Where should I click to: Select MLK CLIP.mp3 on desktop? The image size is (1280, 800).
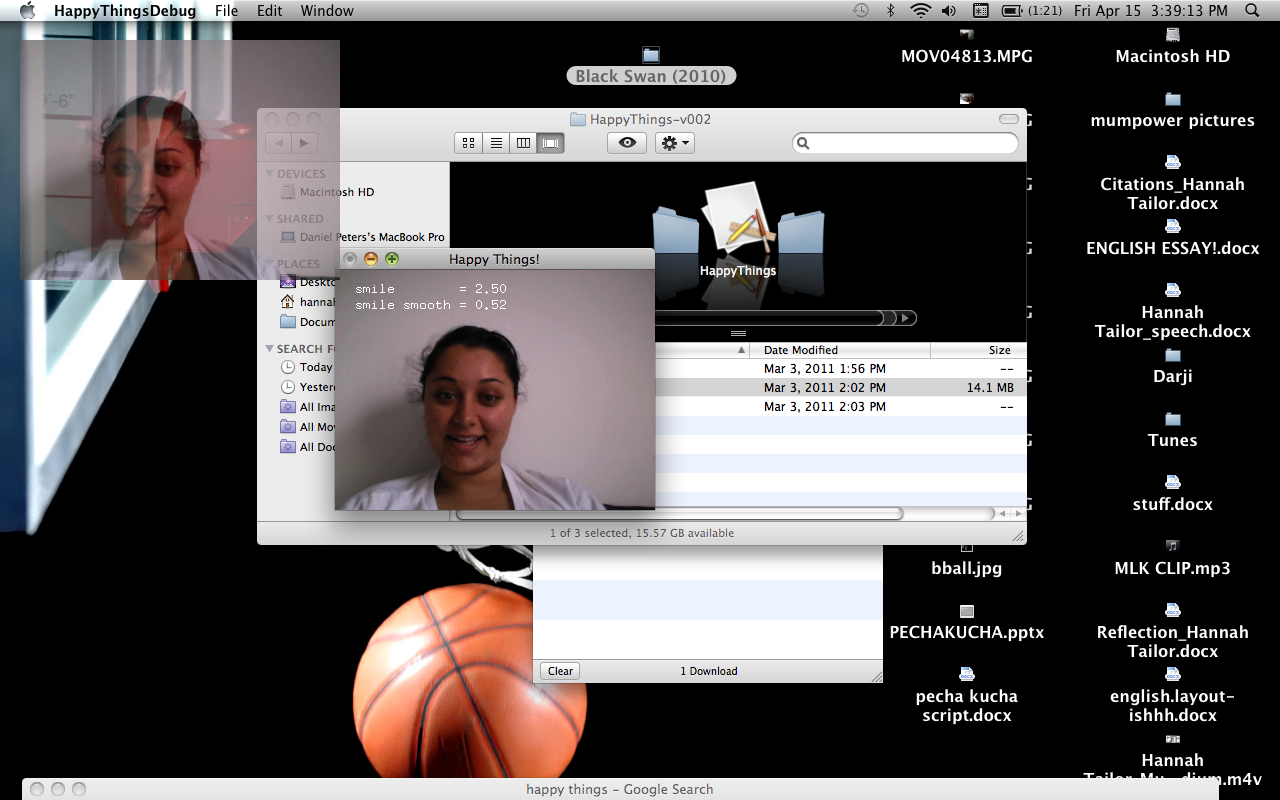click(1173, 559)
